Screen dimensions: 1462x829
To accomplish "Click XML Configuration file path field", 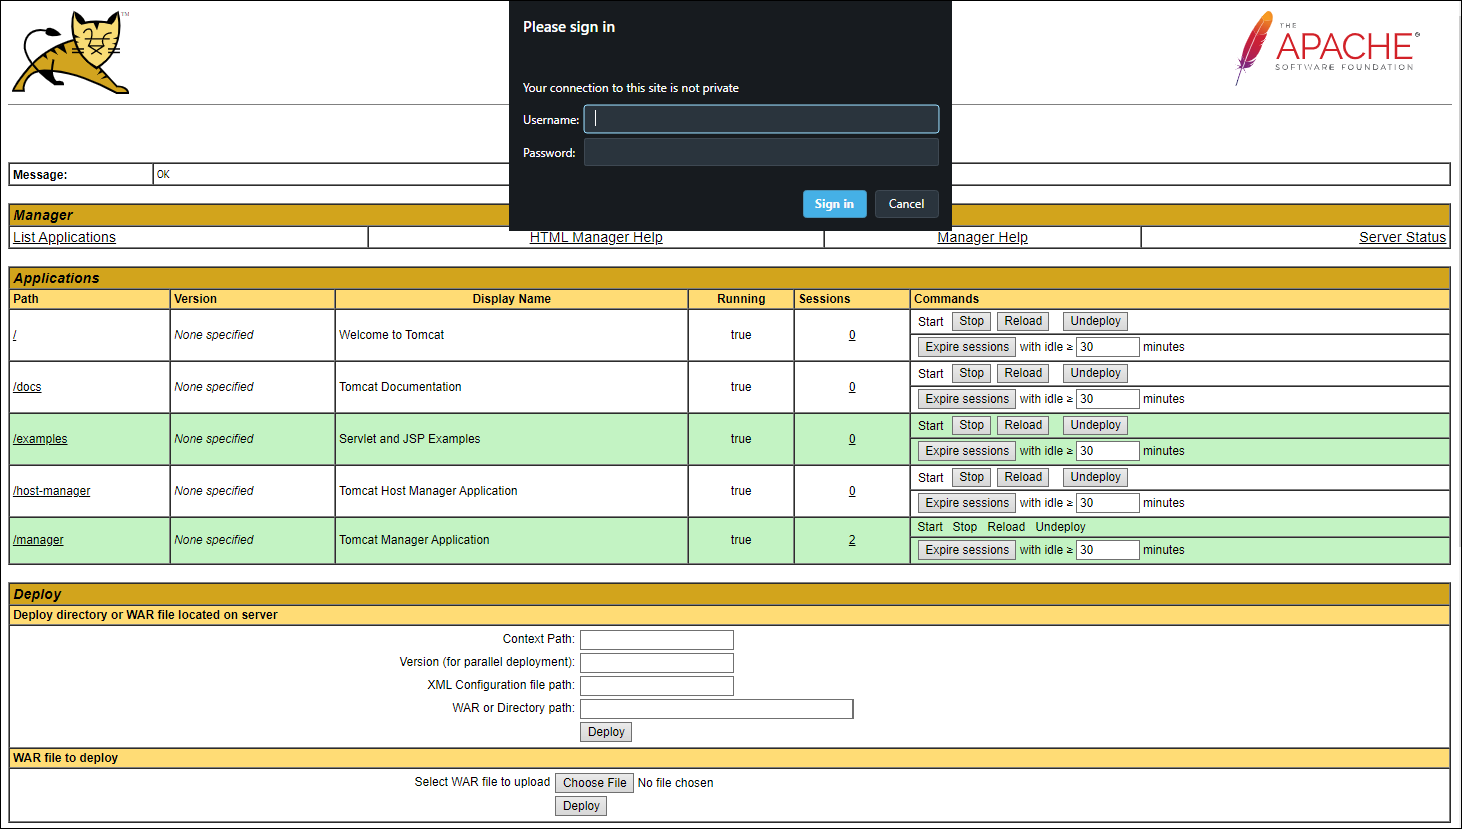I will (x=657, y=686).
